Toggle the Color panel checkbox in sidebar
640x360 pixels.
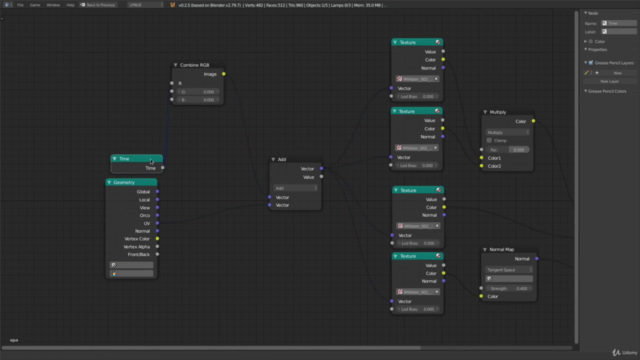[x=591, y=42]
